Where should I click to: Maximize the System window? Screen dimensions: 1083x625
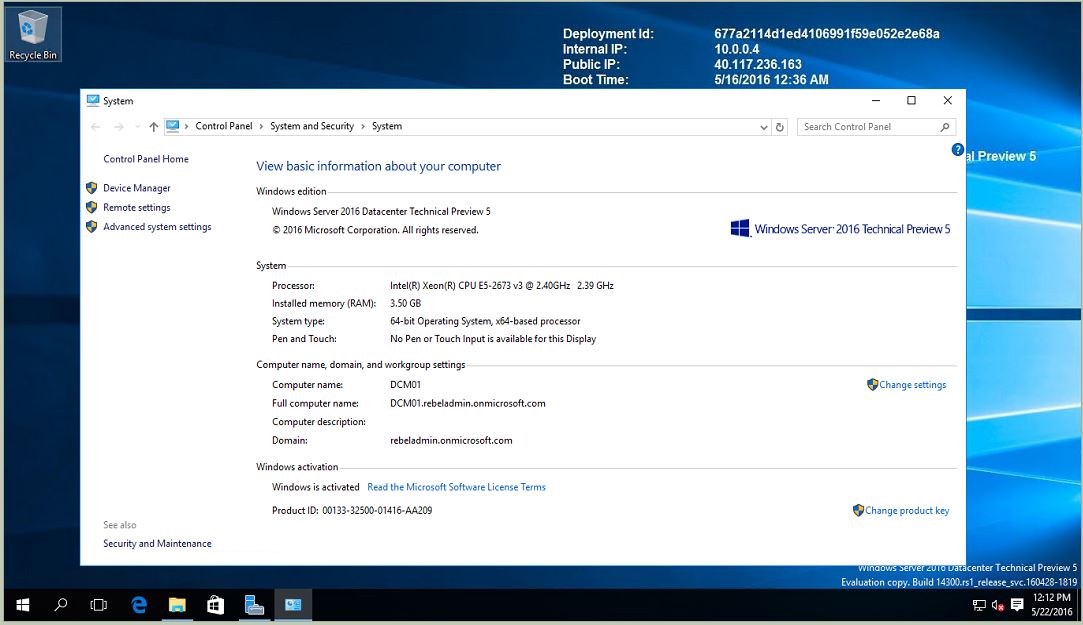[x=912, y=101]
